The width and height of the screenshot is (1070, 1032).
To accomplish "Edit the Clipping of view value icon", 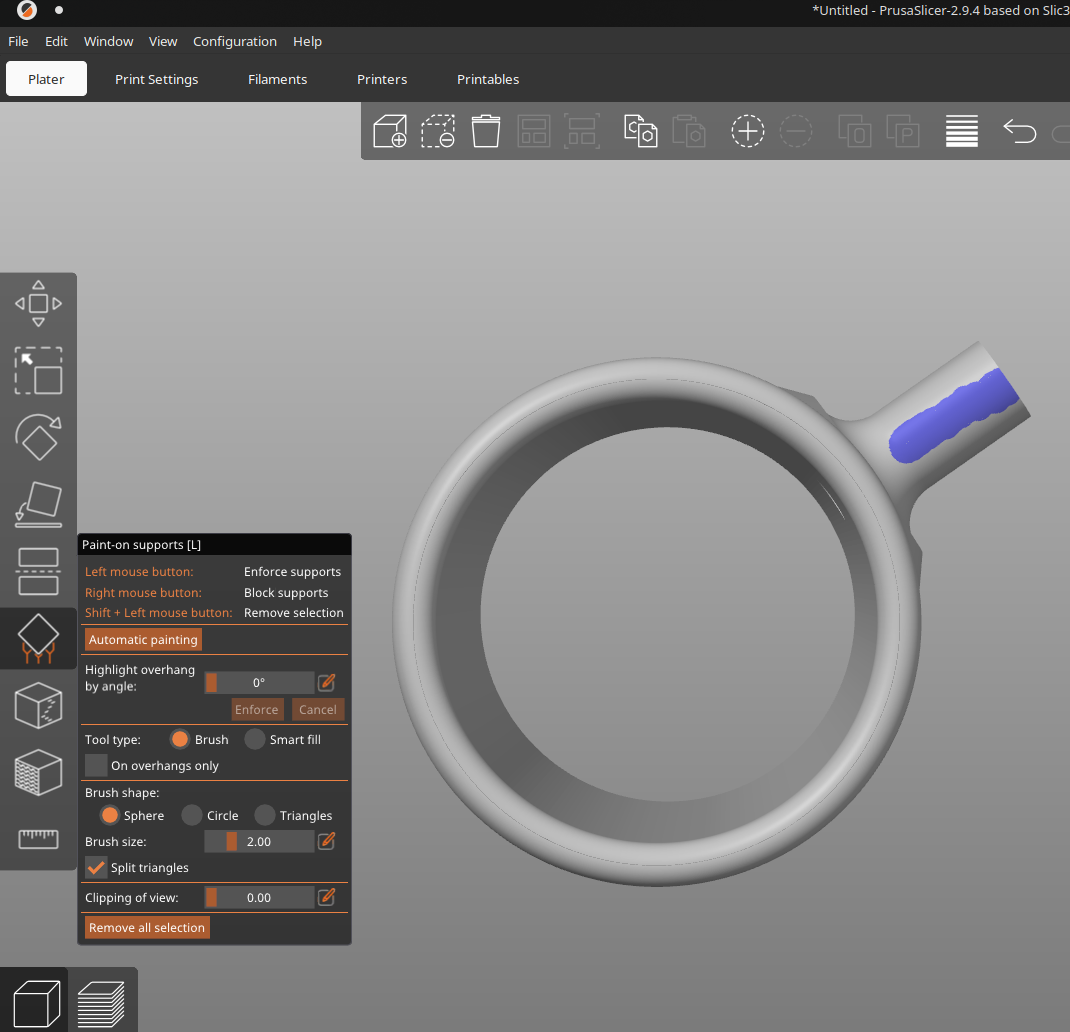I will tap(326, 898).
